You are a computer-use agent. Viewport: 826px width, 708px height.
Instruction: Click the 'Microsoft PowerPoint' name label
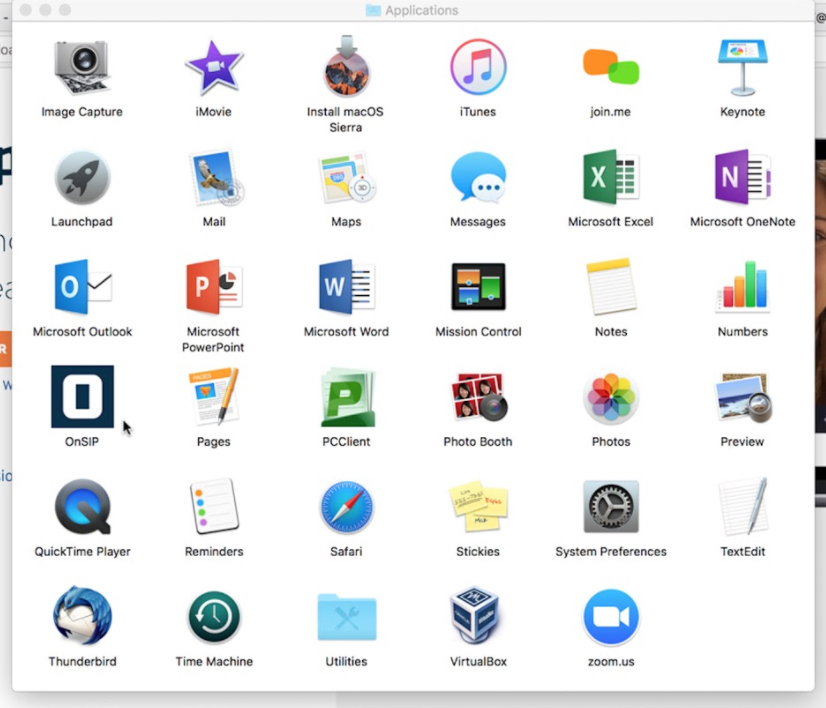pyautogui.click(x=213, y=340)
